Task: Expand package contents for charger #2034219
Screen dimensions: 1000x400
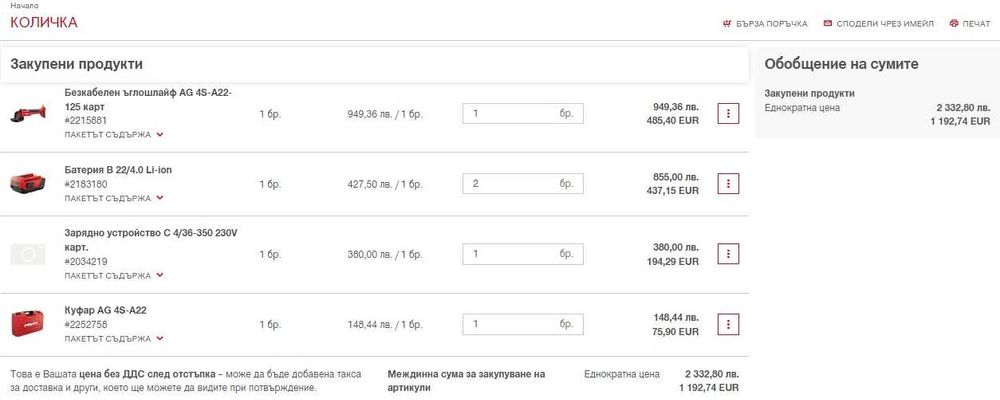Action: 114,276
